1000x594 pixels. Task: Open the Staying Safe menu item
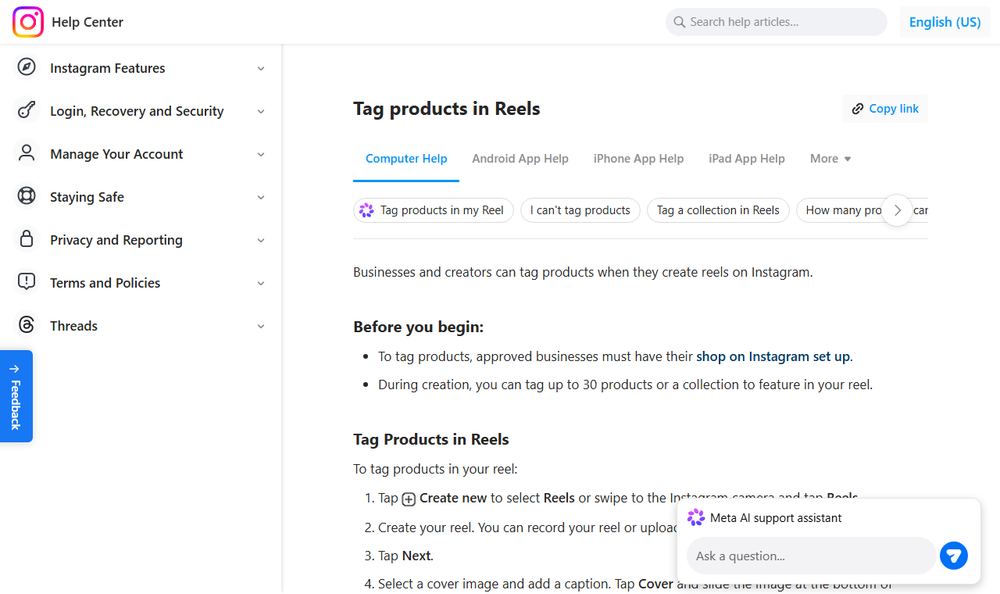(x=140, y=197)
